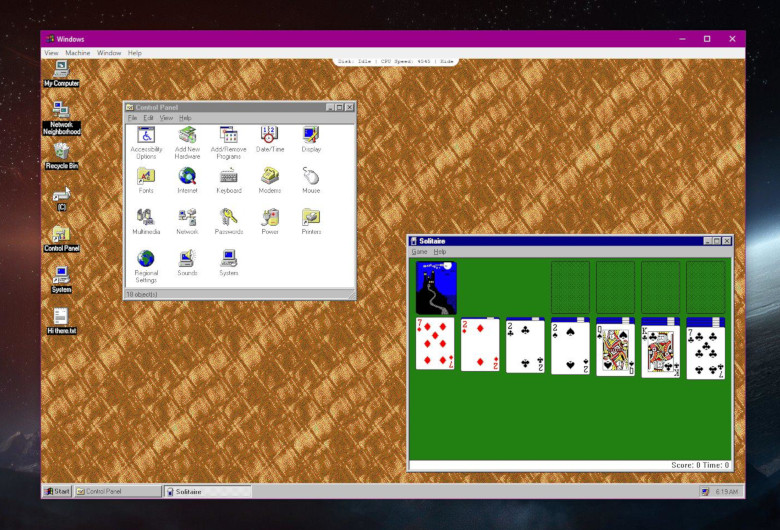Select System desktop shortcut icon
This screenshot has height=530, width=780.
(x=61, y=280)
